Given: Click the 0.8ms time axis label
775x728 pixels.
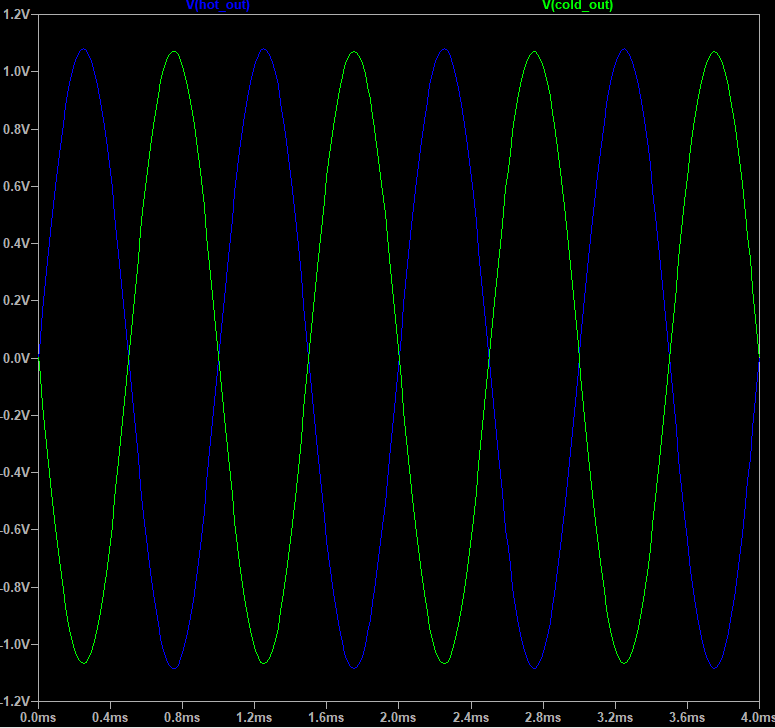Looking at the screenshot, I should 182,717.
